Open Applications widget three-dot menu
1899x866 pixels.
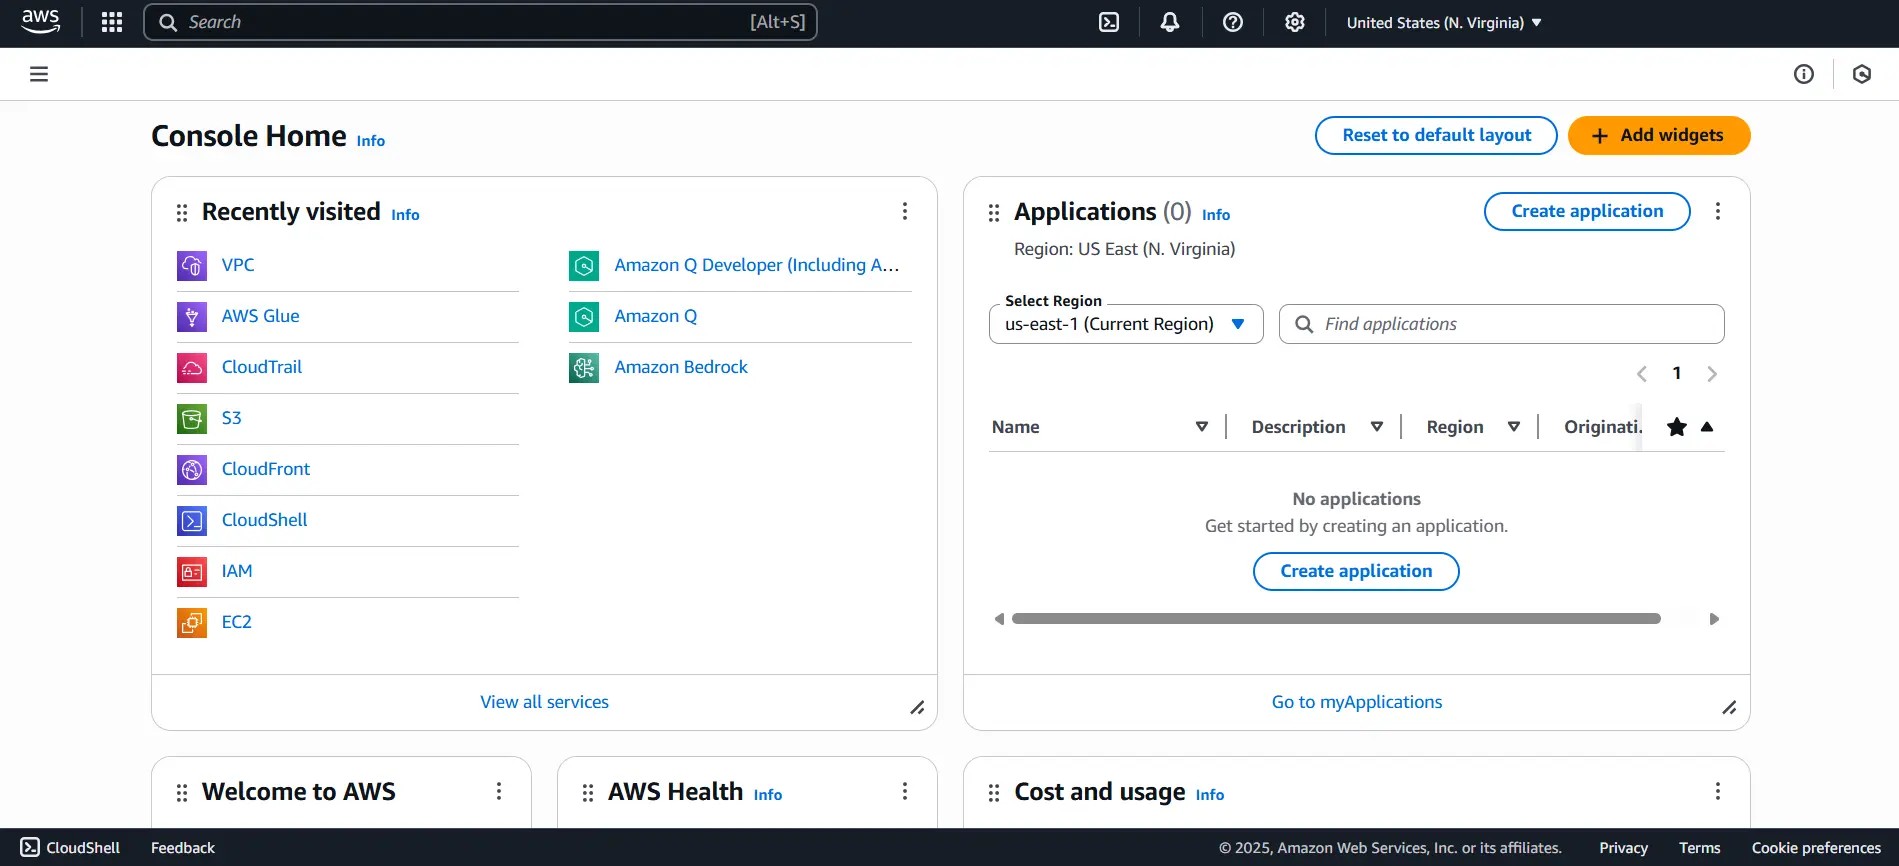pos(1717,211)
